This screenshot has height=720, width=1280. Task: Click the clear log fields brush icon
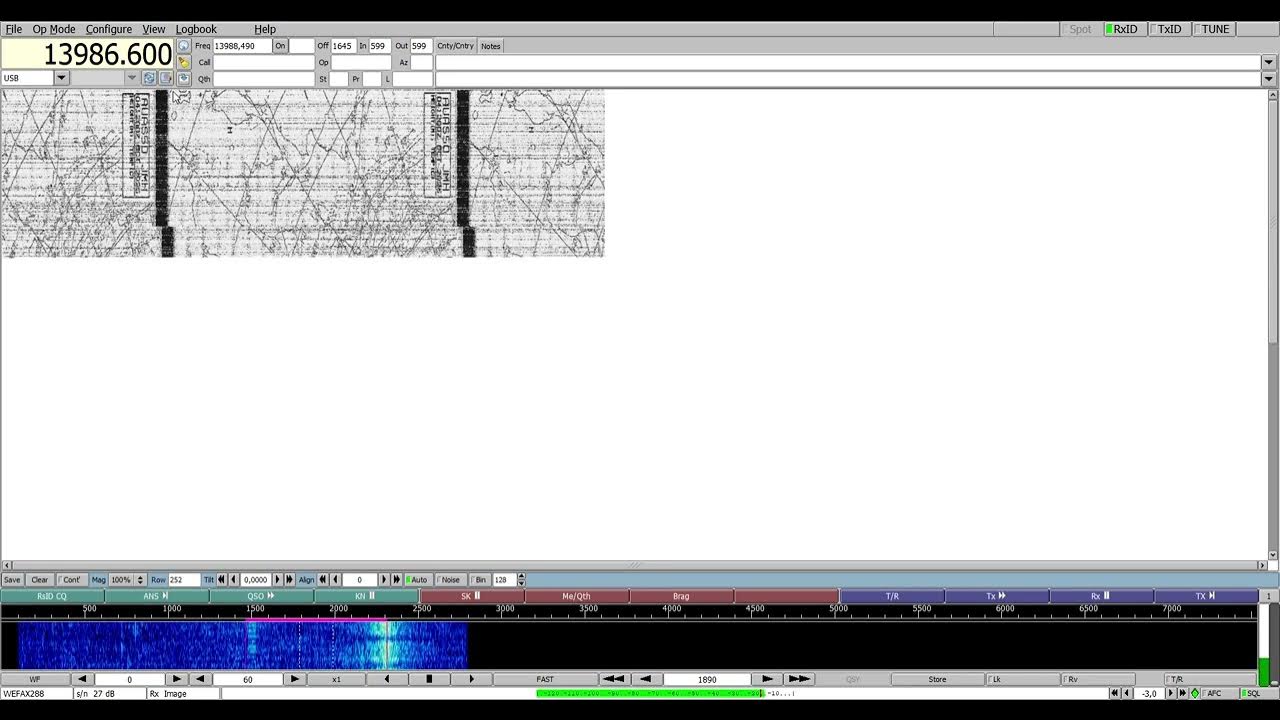click(184, 62)
